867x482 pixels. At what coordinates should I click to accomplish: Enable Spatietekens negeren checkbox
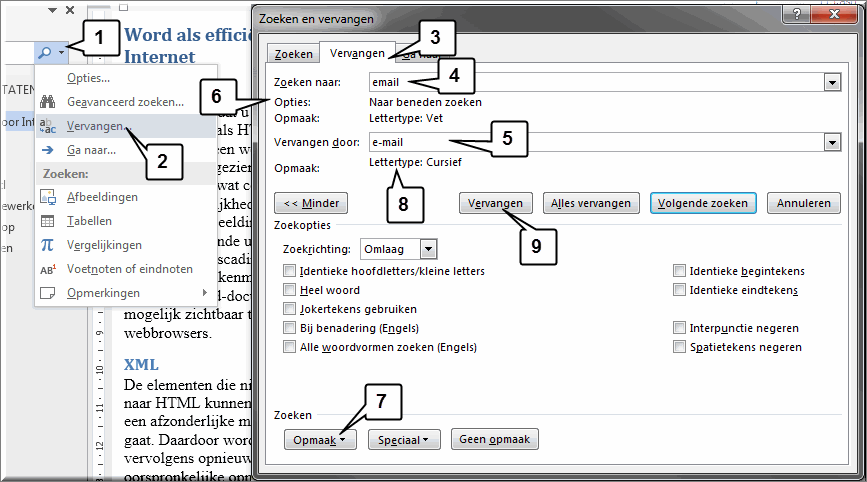point(679,347)
